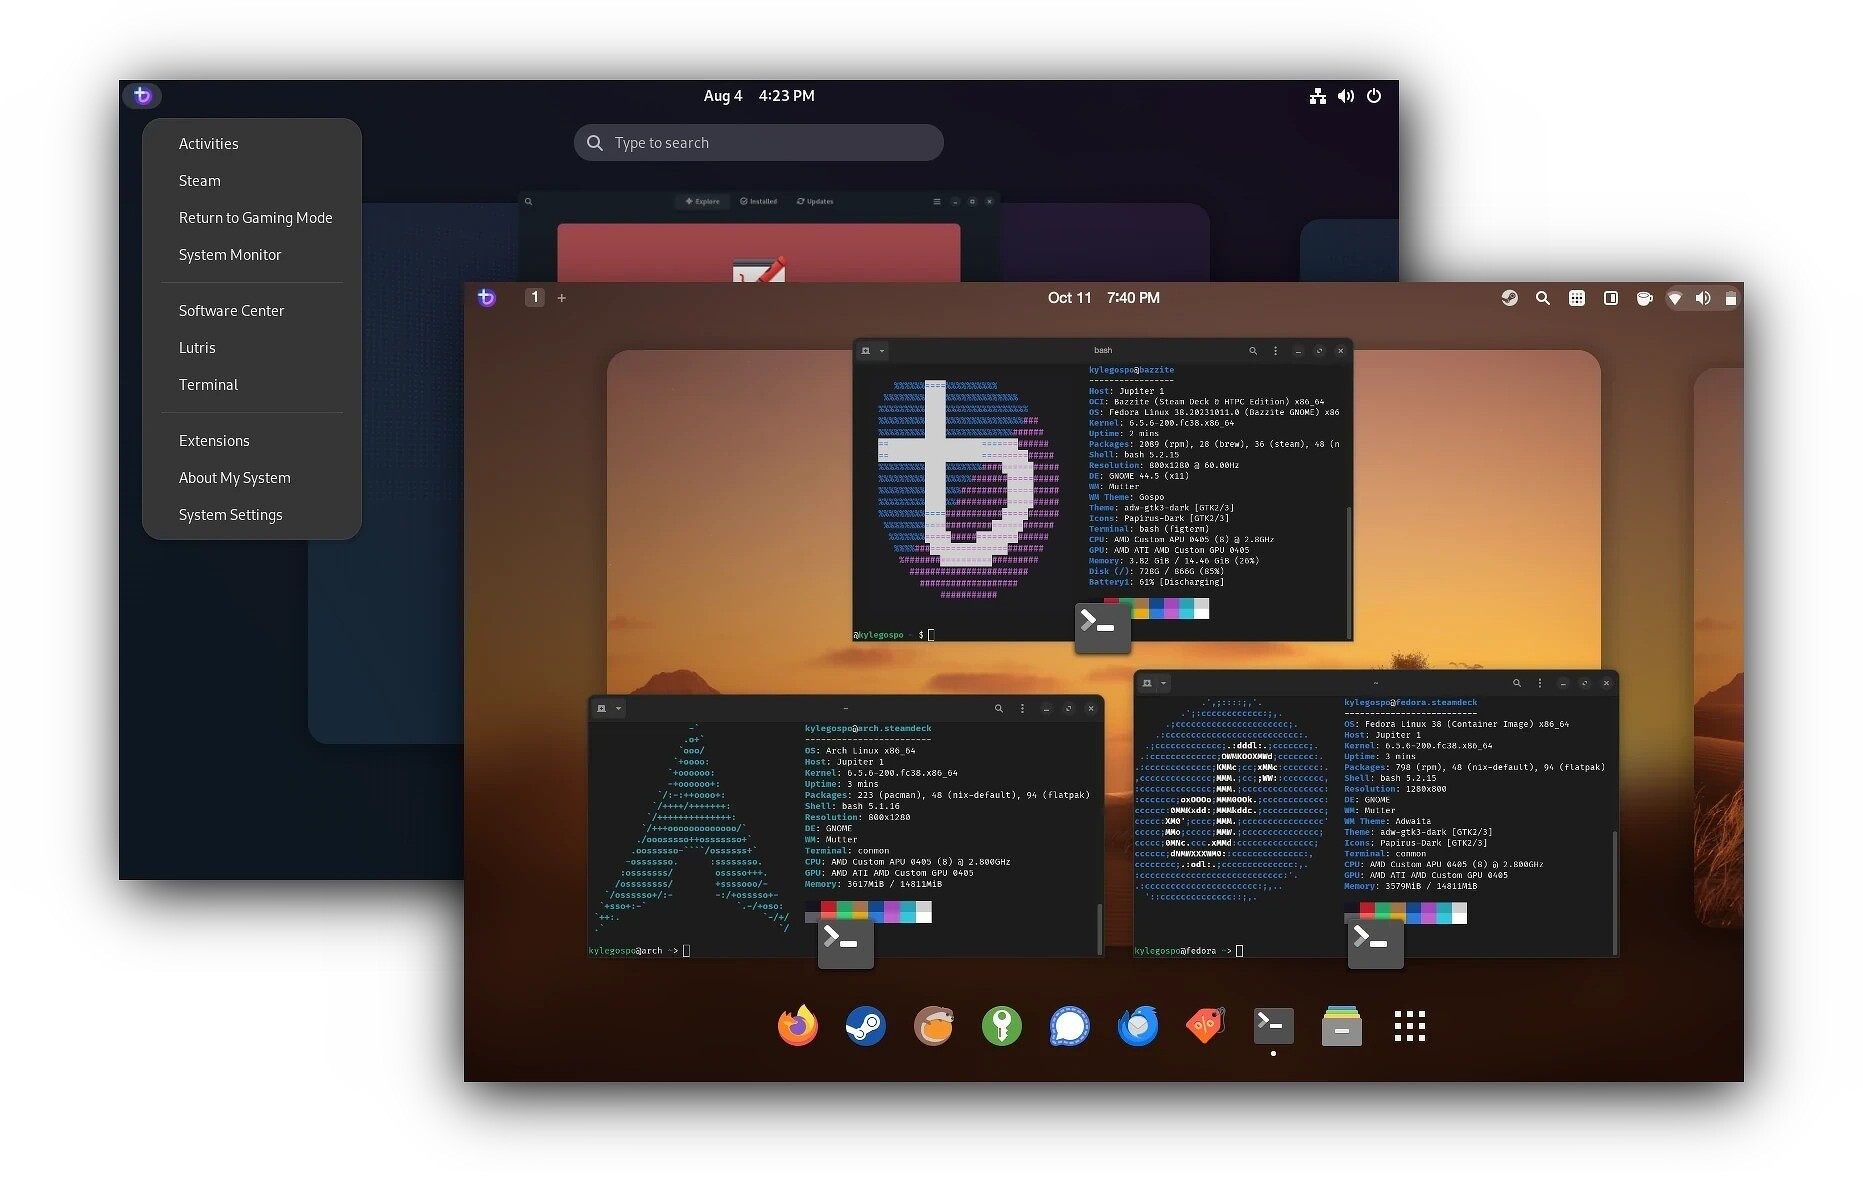Launch Steam from the dock

pyautogui.click(x=865, y=1026)
